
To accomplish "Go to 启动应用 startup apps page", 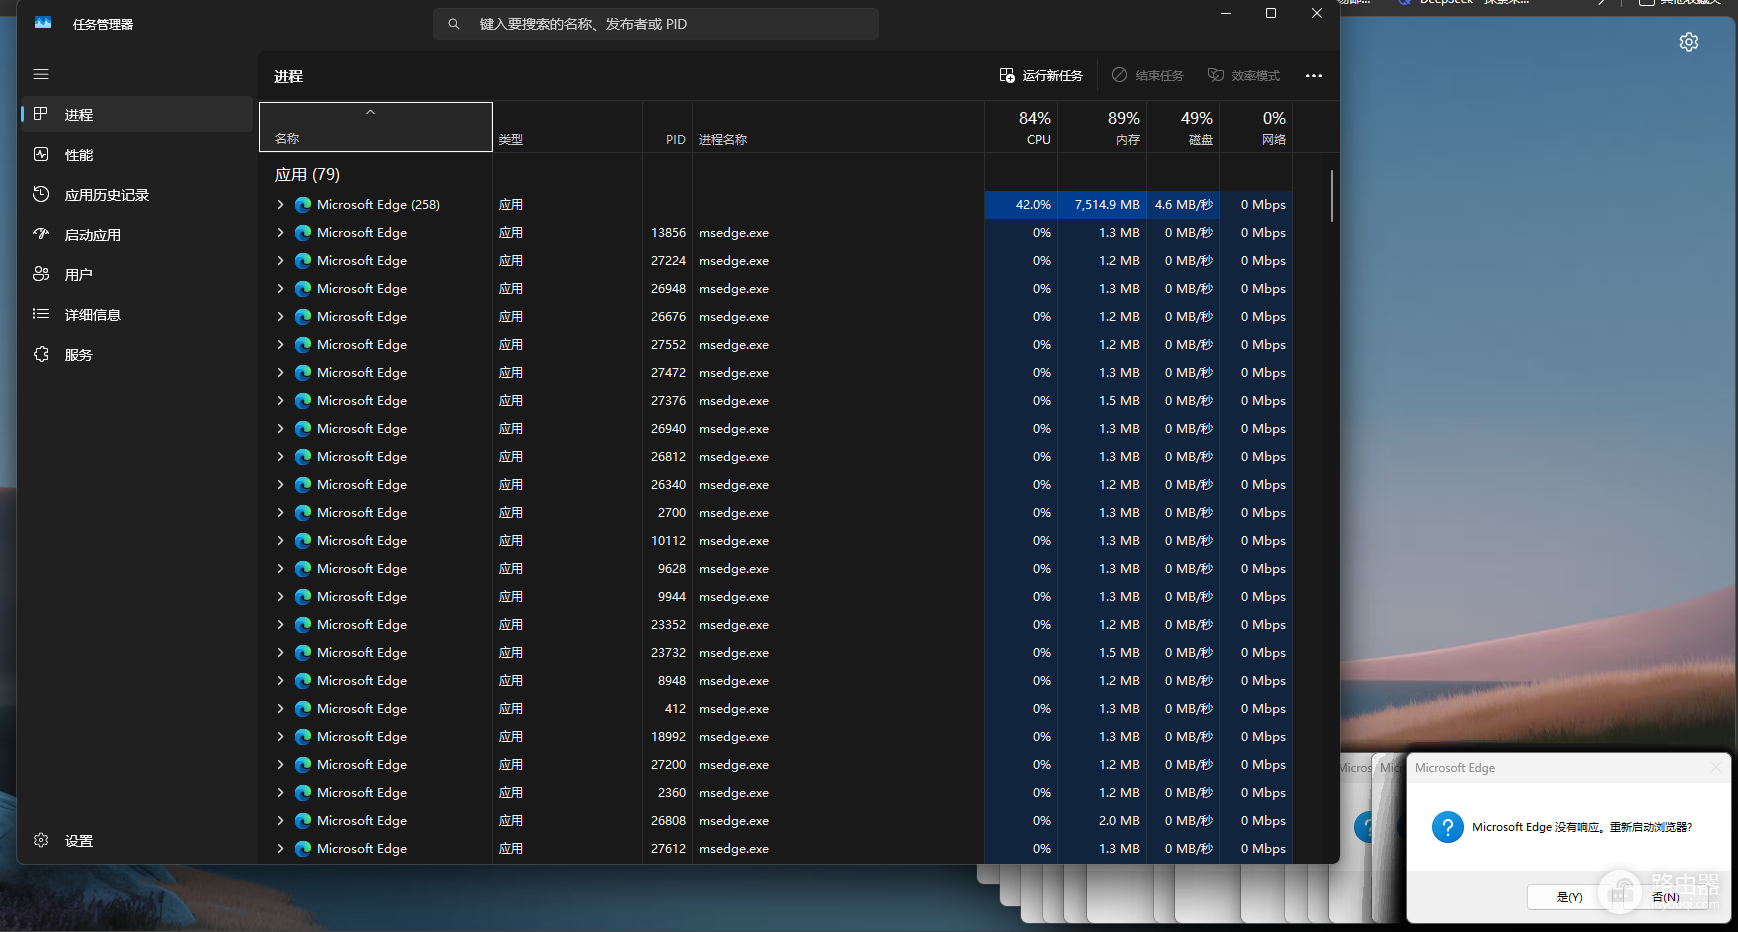I will [137, 235].
